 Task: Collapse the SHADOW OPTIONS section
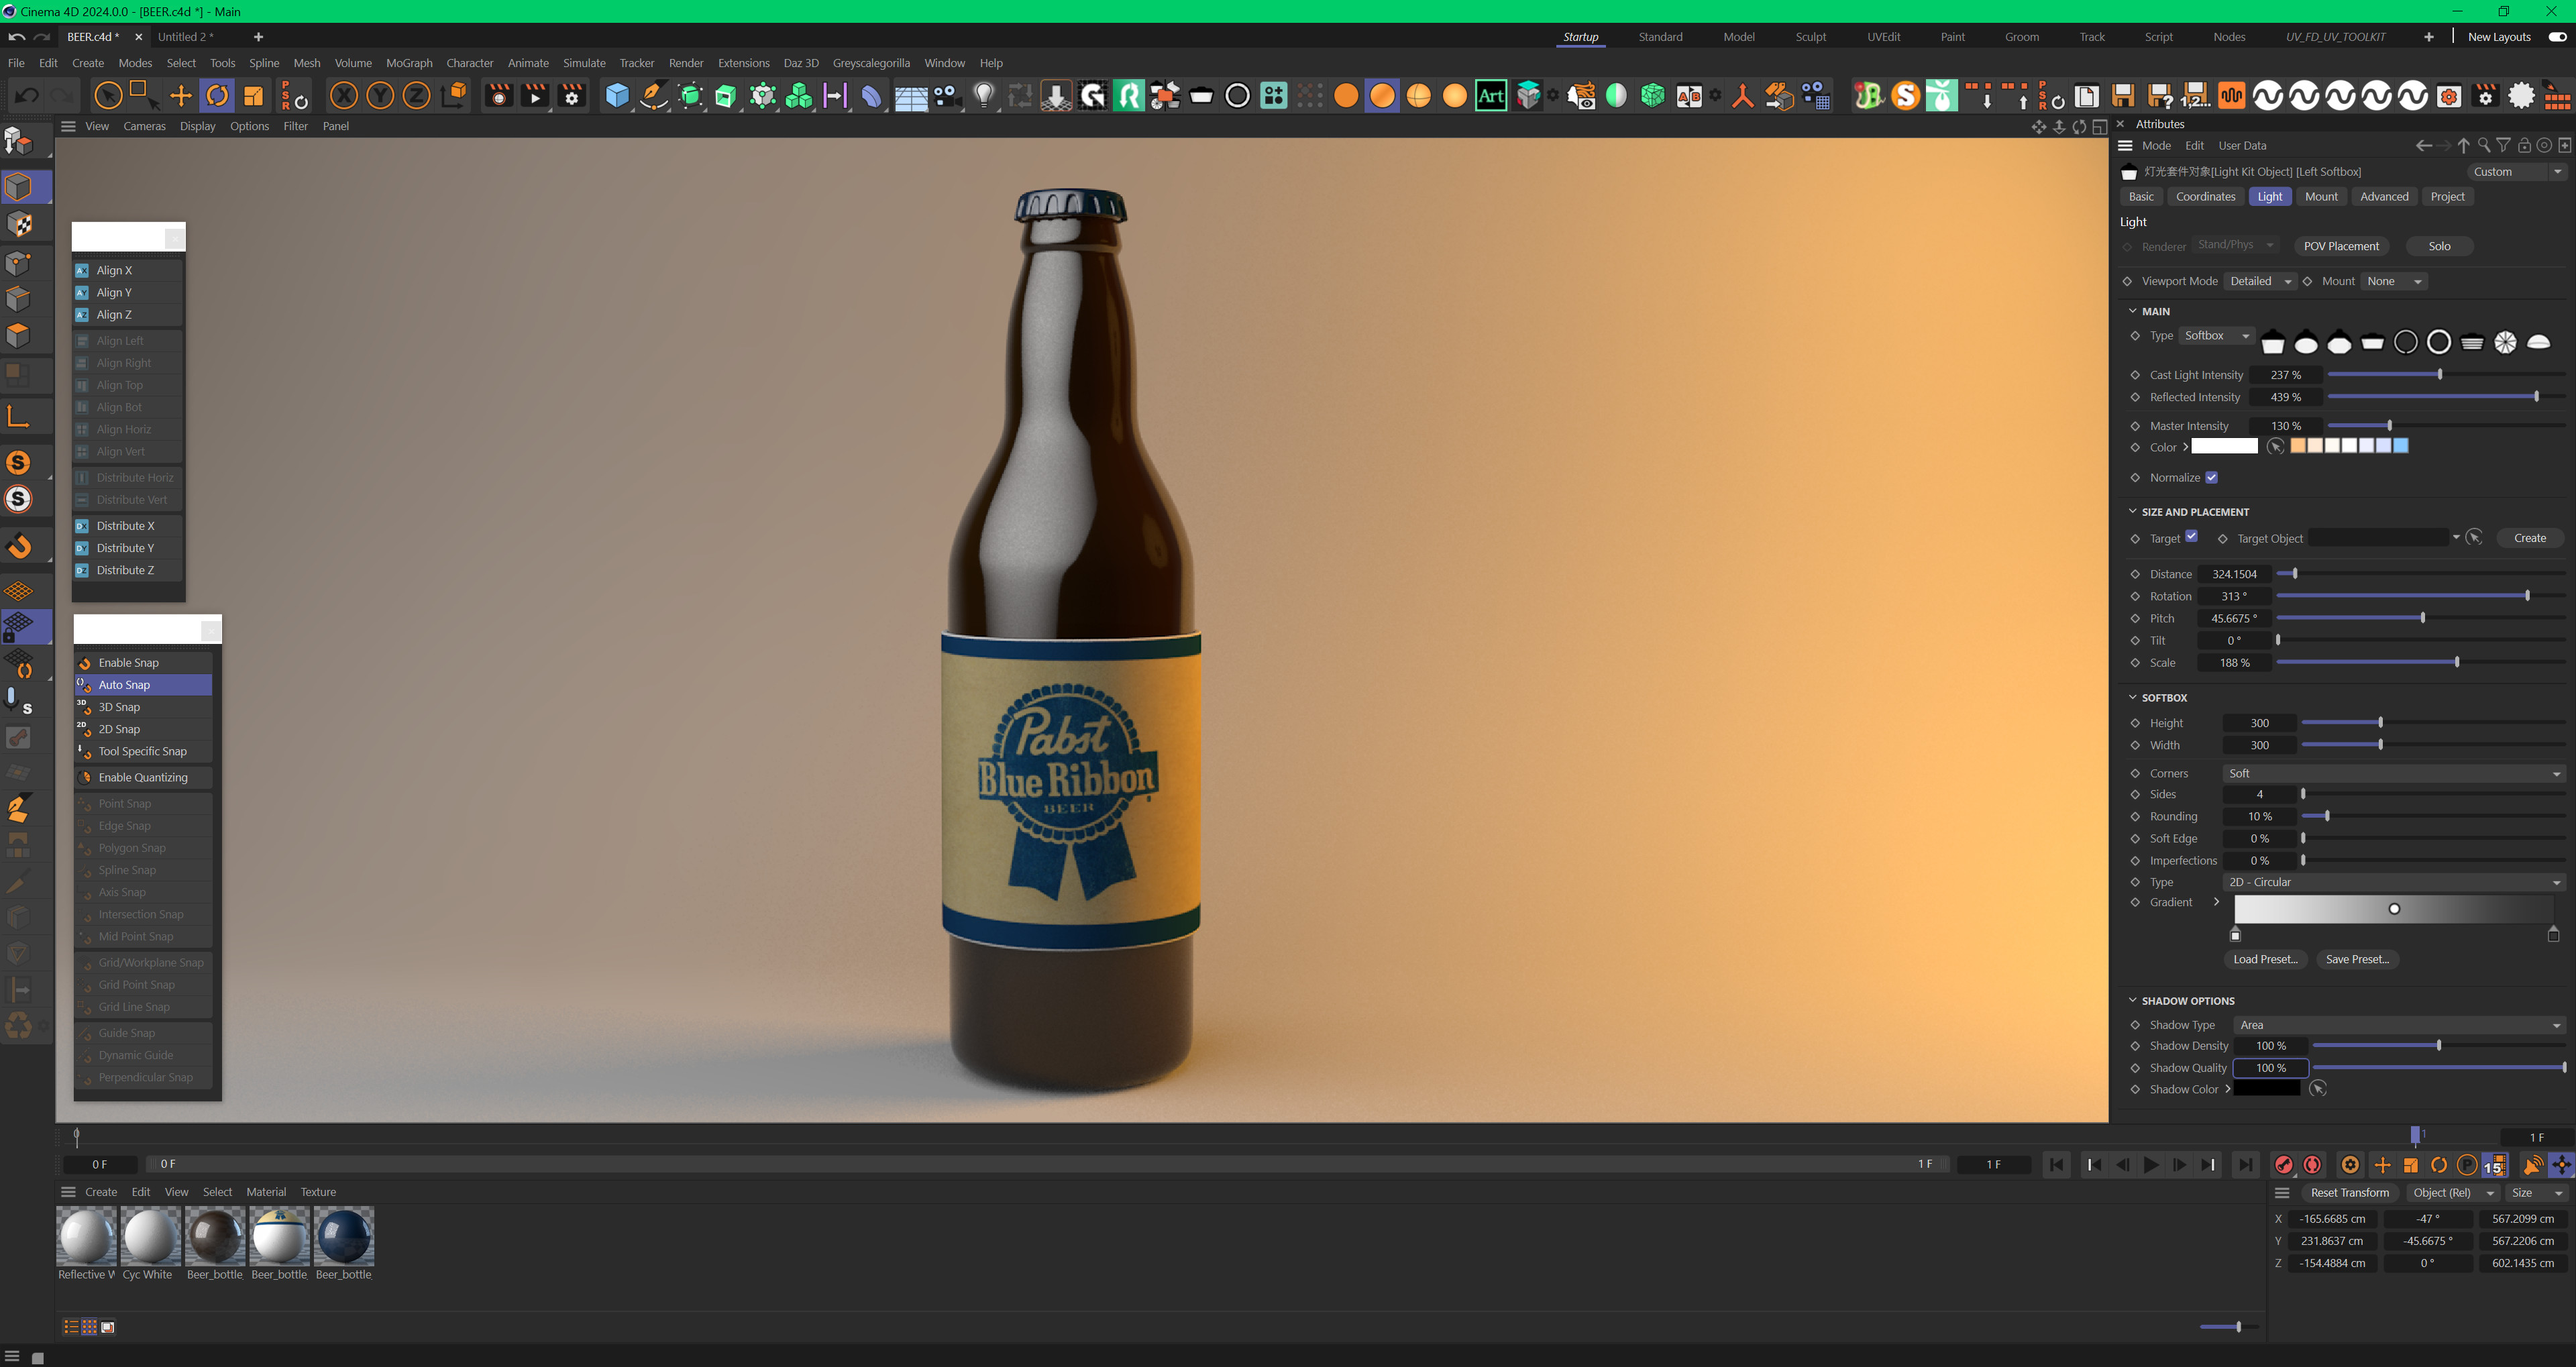(2132, 1000)
